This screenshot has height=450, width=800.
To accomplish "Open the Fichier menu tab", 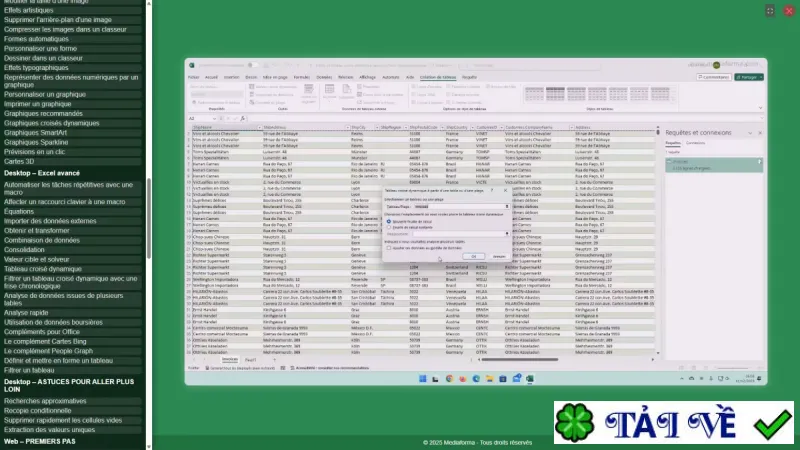I will (x=193, y=78).
